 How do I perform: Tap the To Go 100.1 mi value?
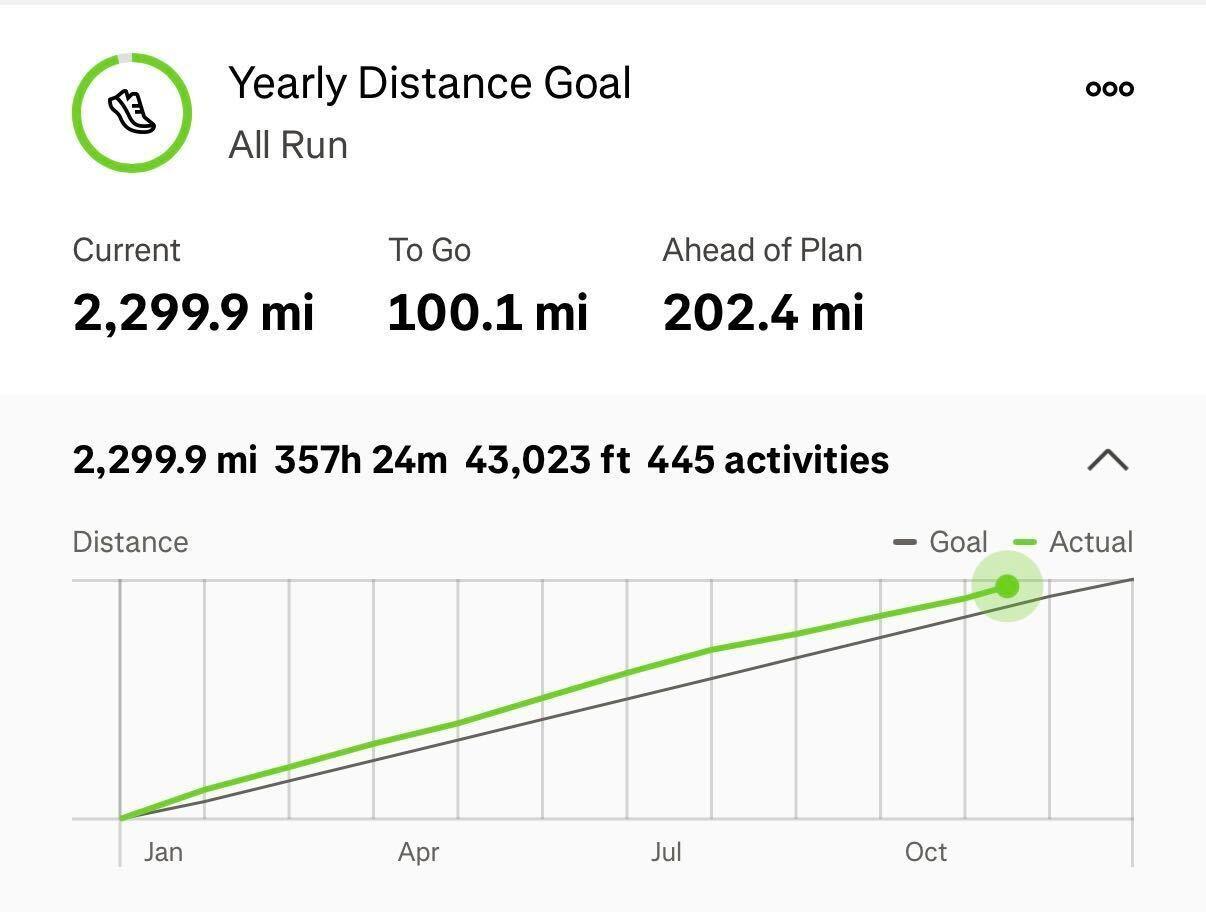pyautogui.click(x=487, y=312)
